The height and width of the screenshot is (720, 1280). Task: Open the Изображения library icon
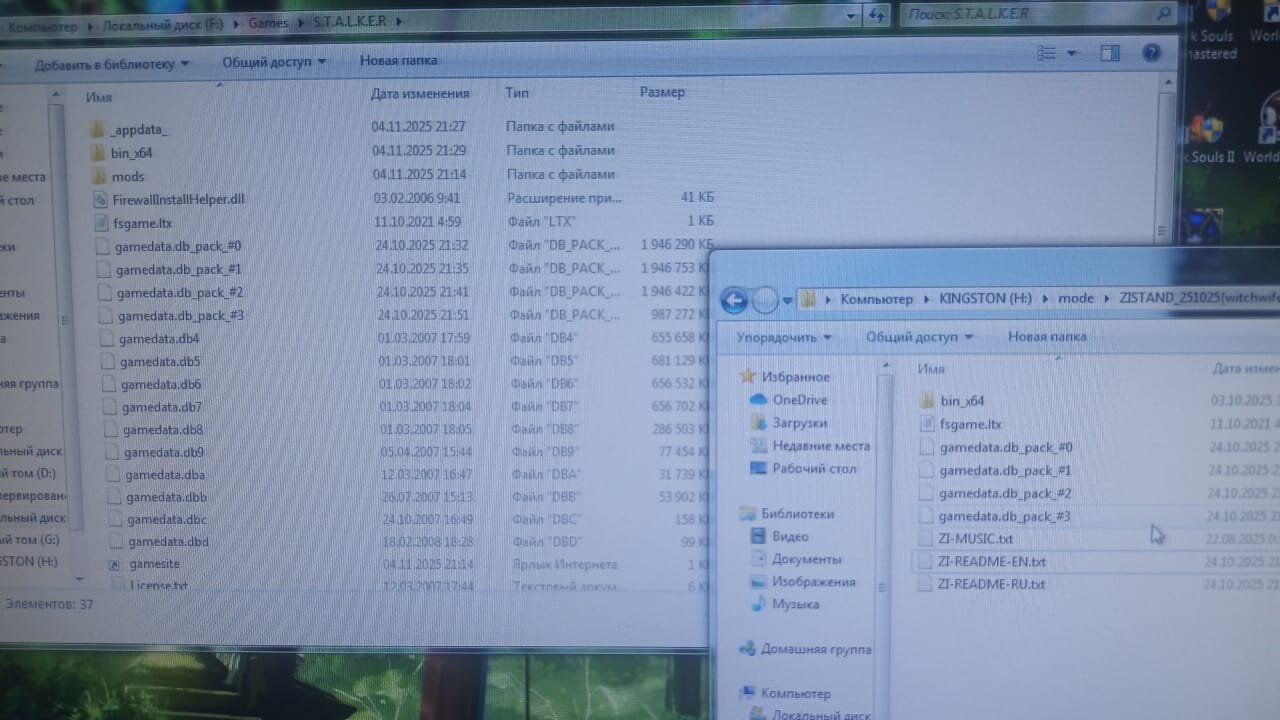point(759,581)
